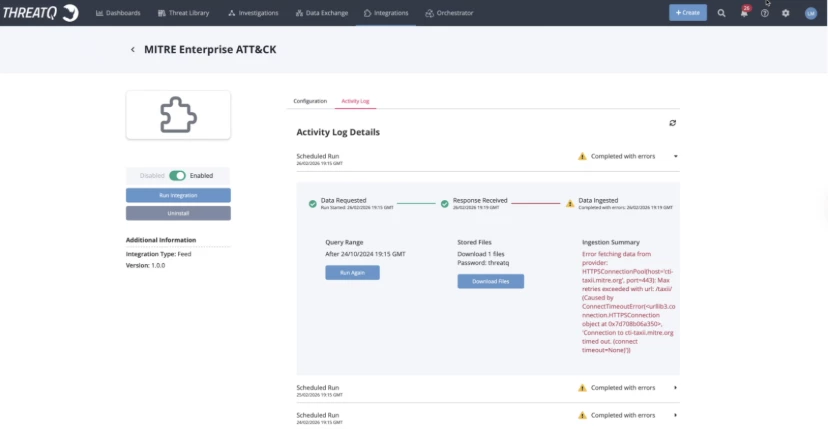Click the 'Version: 1.0.0' text

click(x=145, y=265)
